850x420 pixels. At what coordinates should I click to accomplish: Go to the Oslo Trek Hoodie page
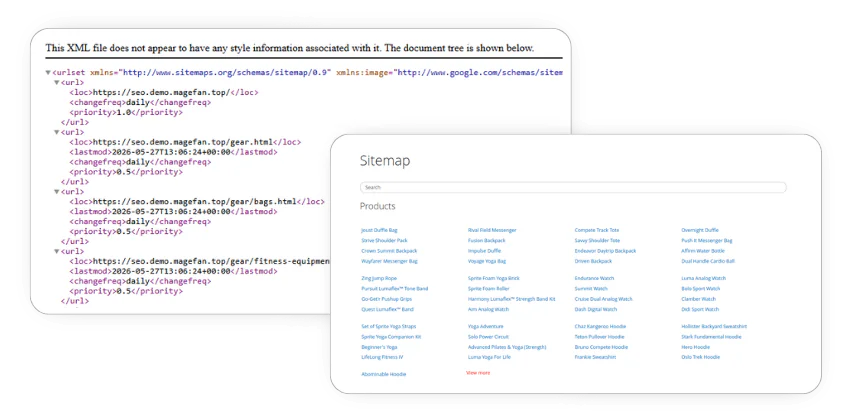700,358
